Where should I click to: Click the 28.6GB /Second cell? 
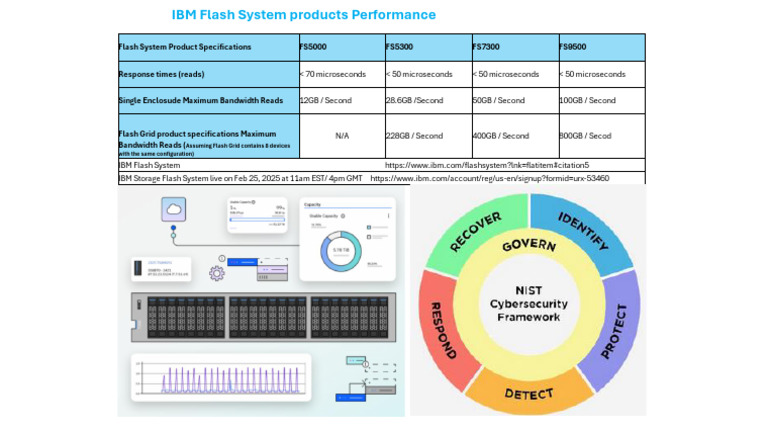429,100
